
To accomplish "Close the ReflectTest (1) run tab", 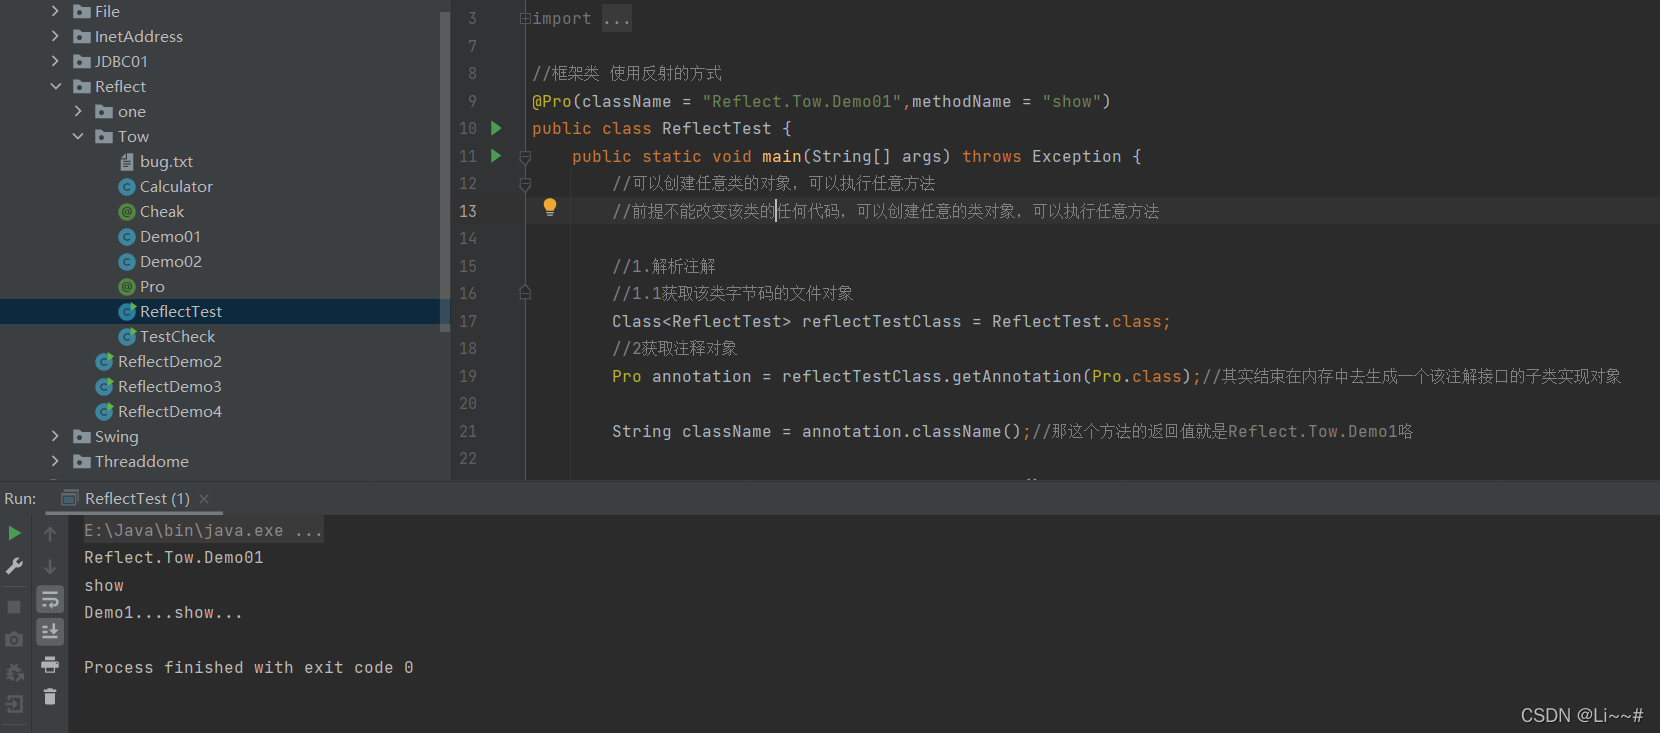I will 204,498.
